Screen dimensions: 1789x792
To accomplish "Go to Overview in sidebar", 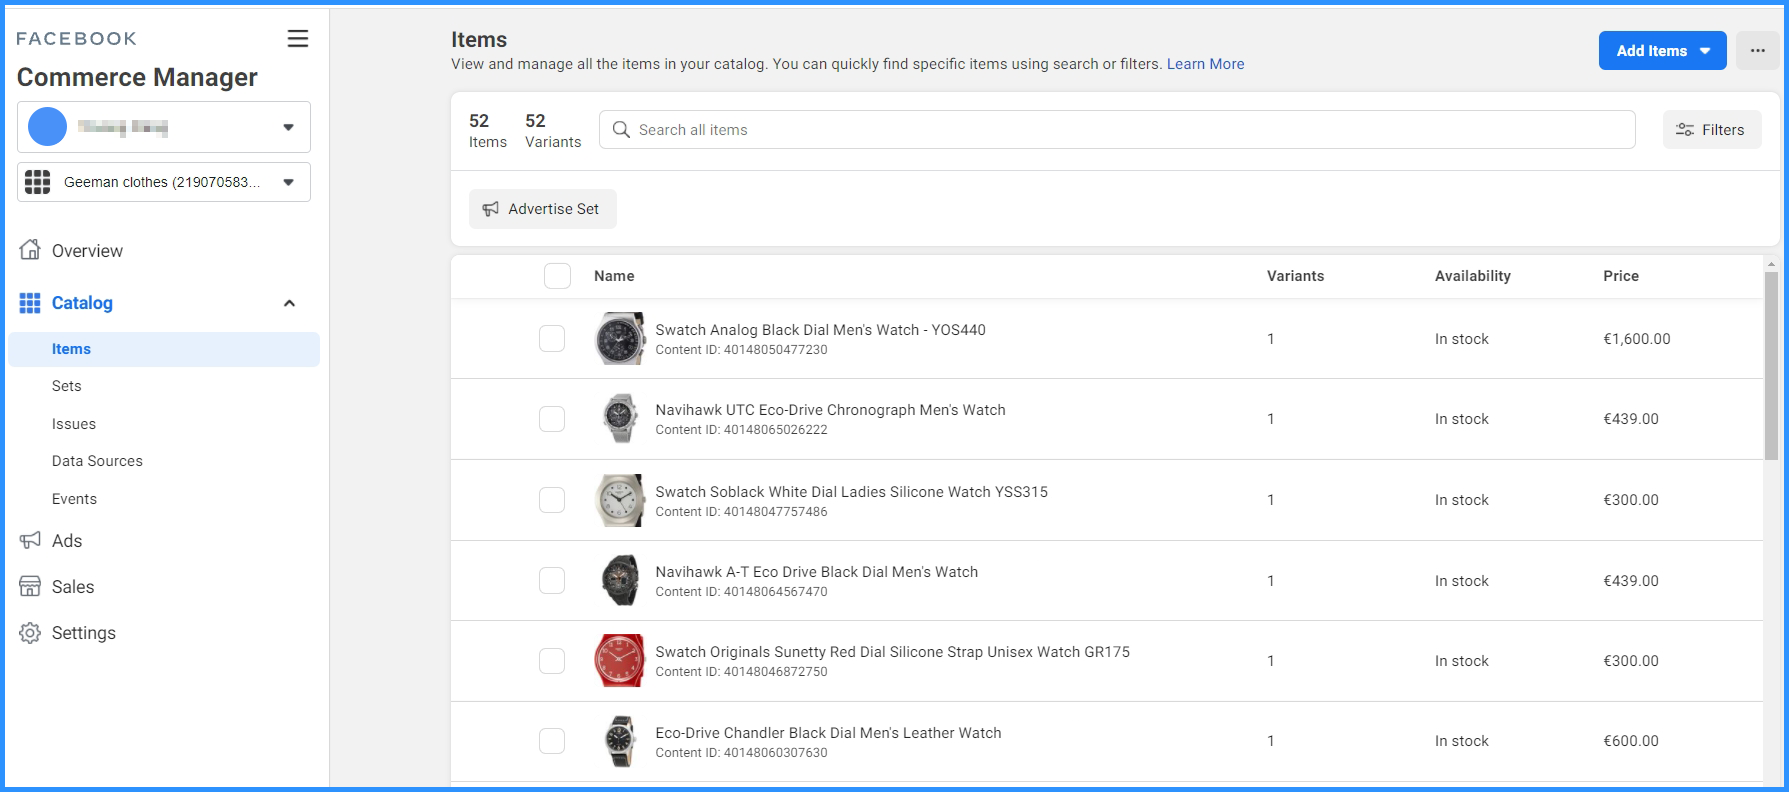I will [87, 251].
